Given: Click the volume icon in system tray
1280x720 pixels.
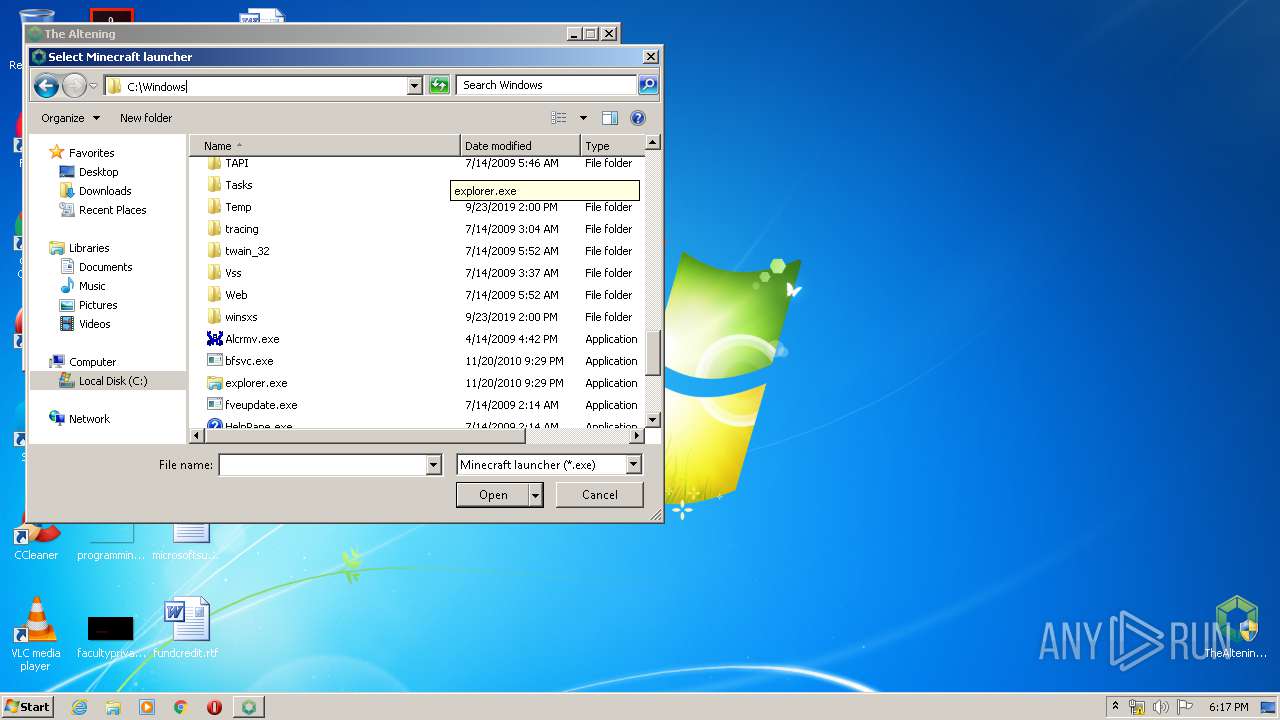Looking at the screenshot, I should [1161, 707].
